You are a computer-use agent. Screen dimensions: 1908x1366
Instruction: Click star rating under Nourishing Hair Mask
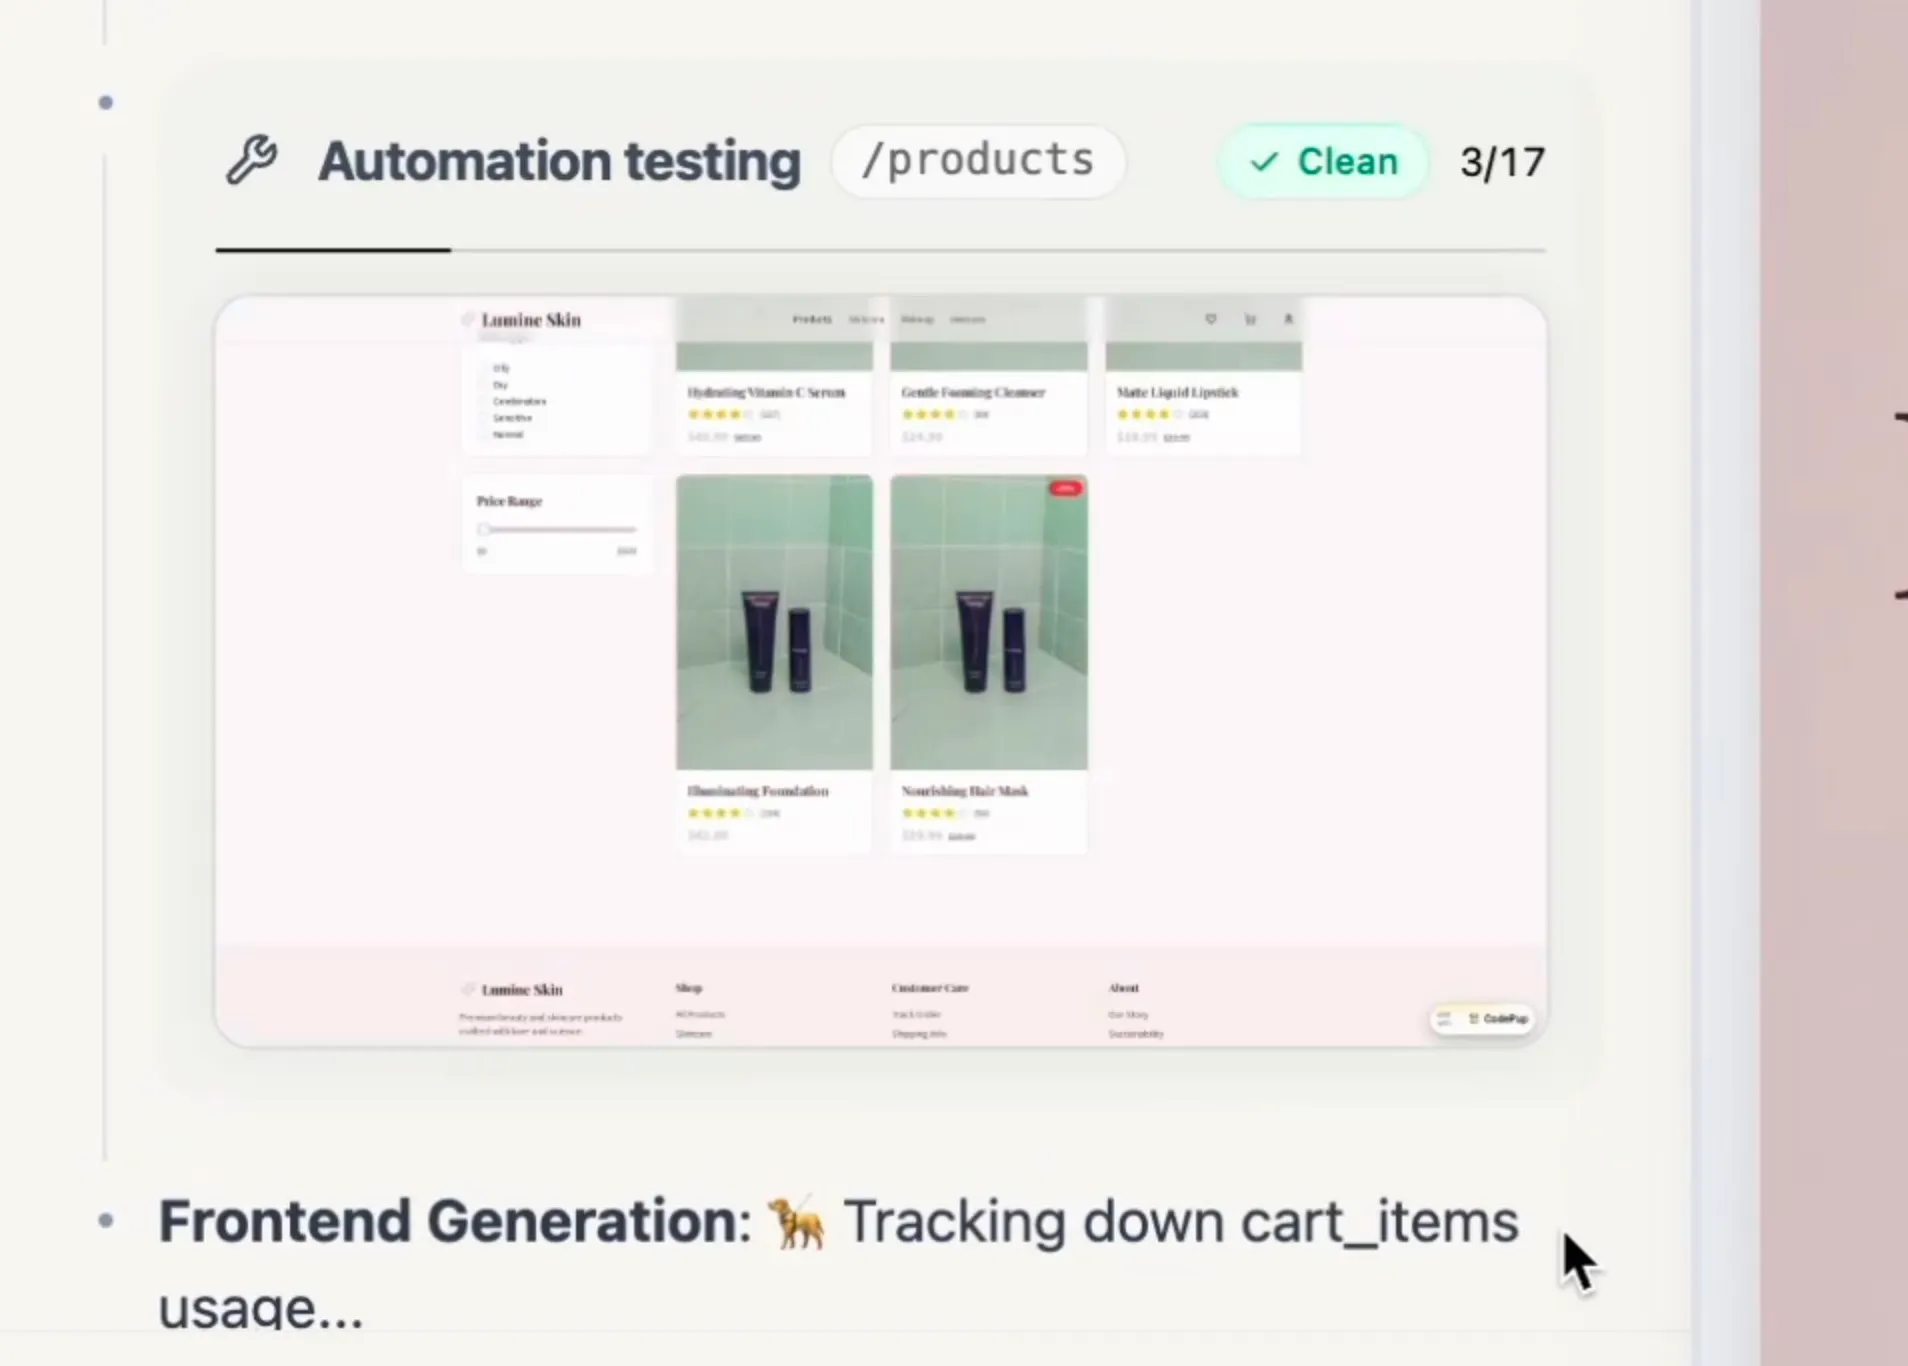point(933,813)
